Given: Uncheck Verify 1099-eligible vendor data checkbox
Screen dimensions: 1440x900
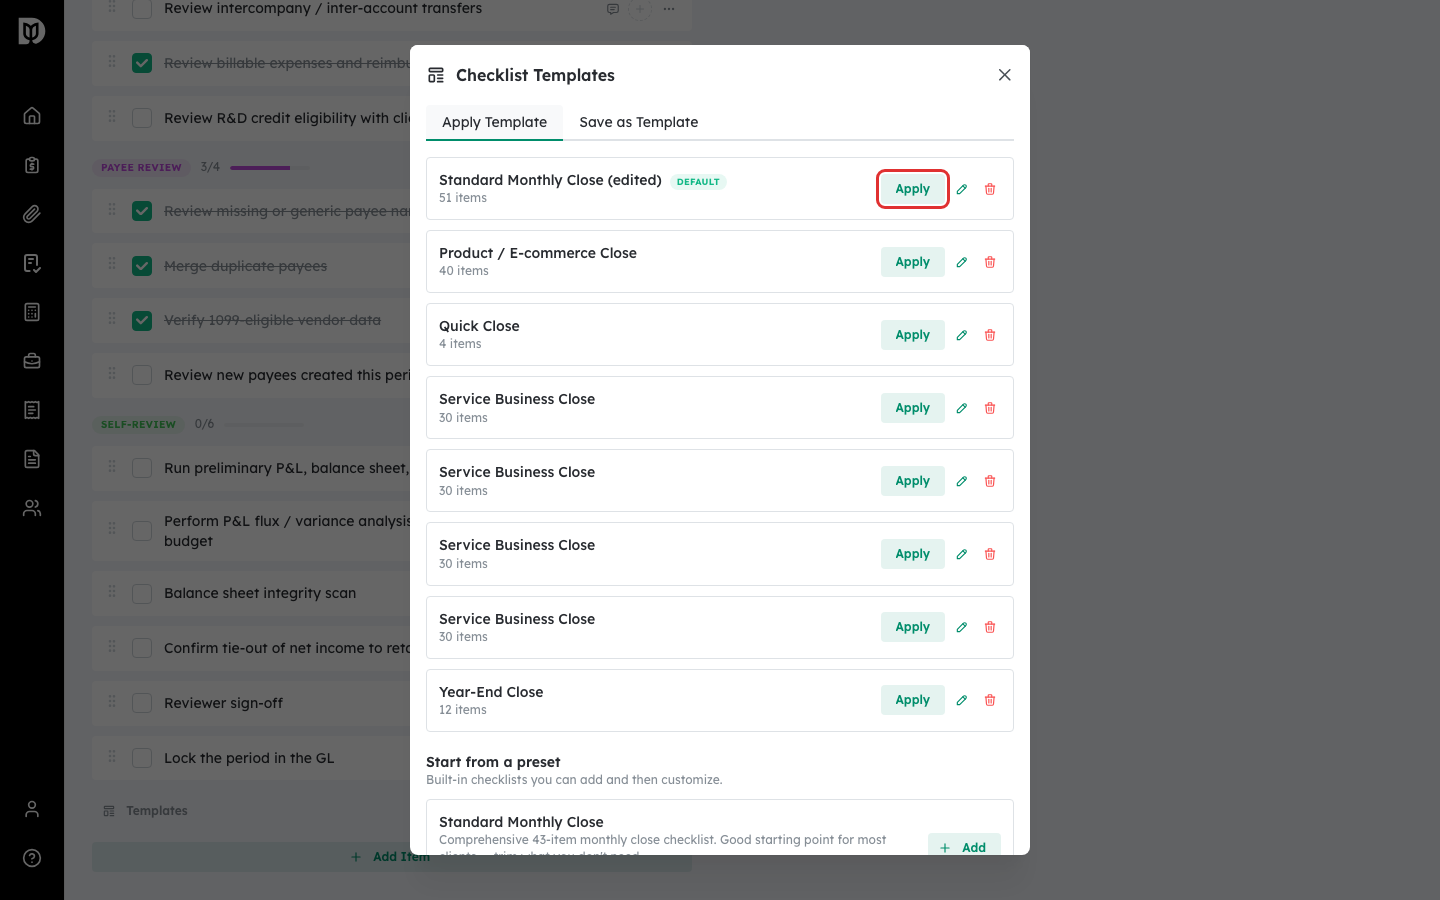Looking at the screenshot, I should tap(142, 320).
